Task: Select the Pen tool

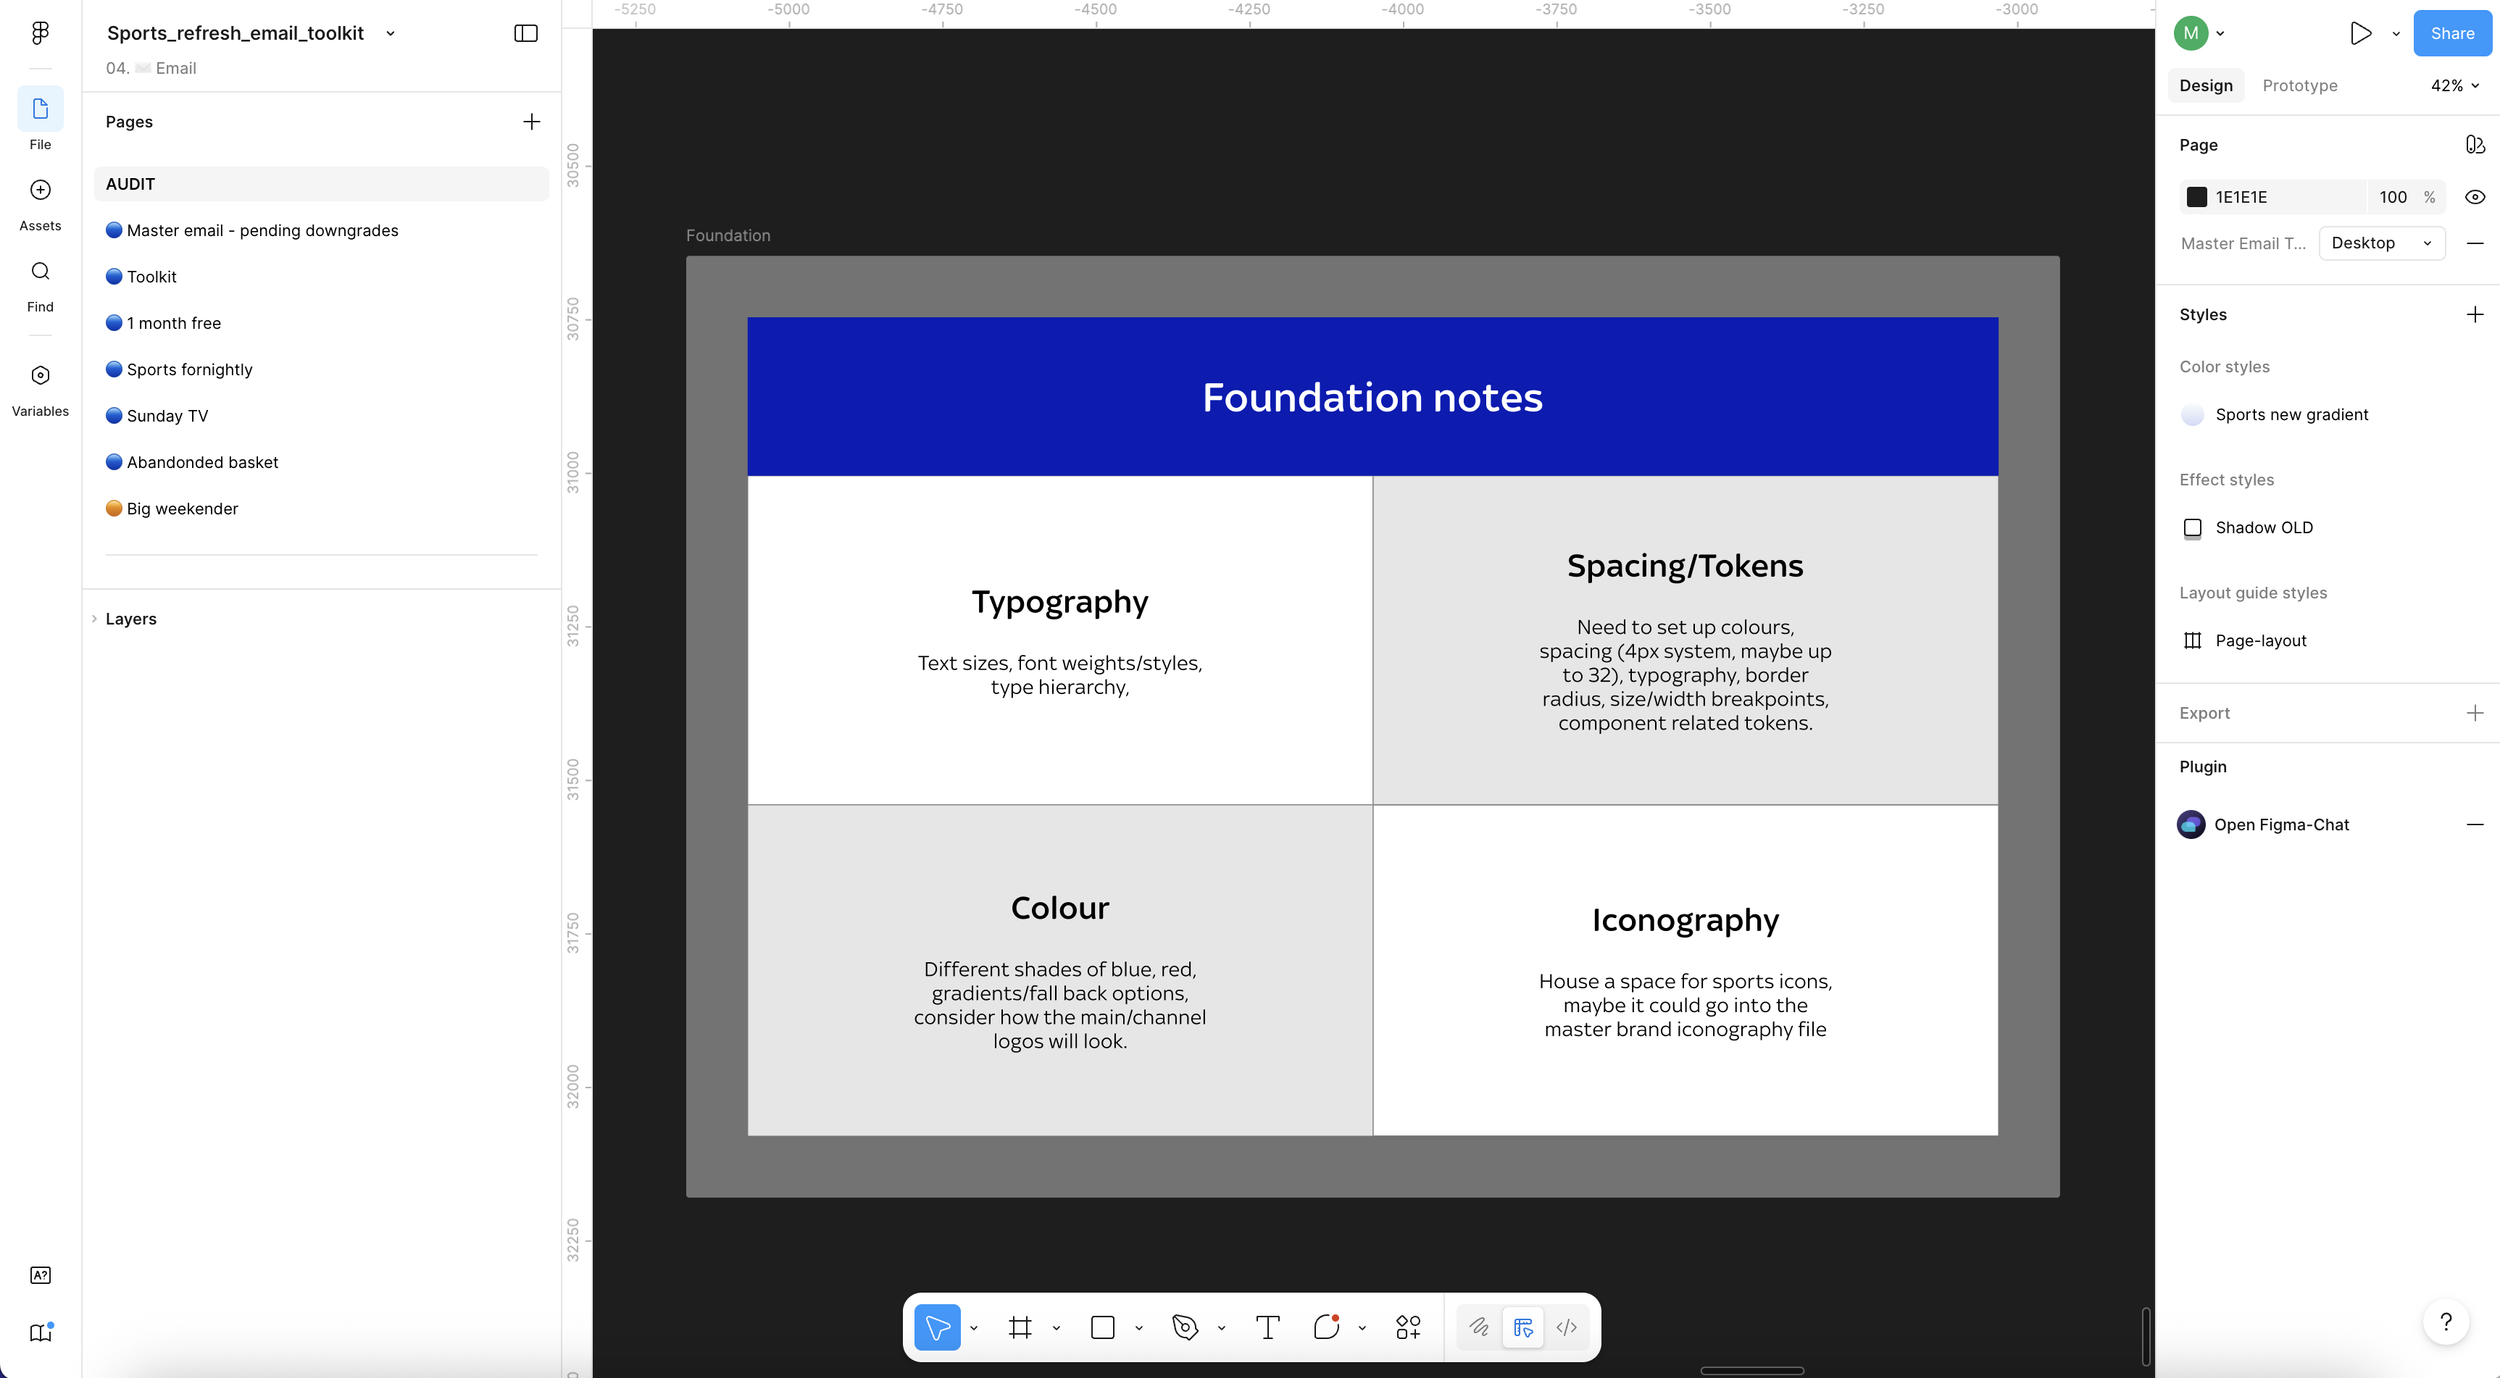Action: [x=1184, y=1327]
